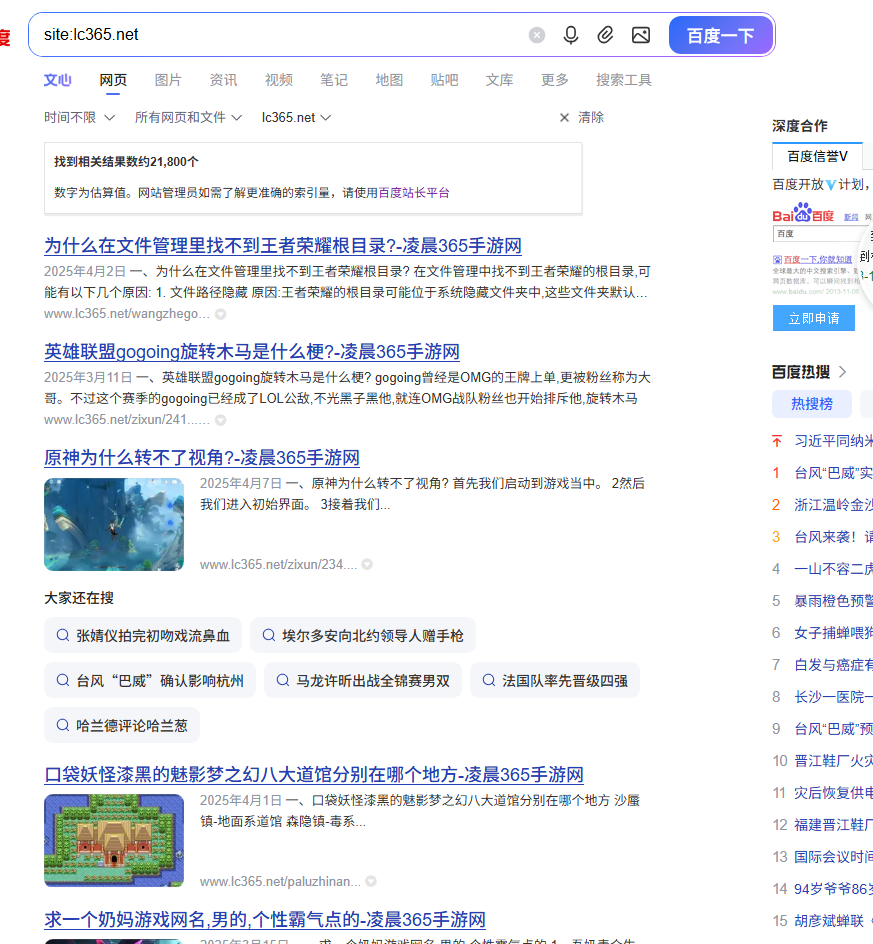Search suggestion 台风“巴威”确认影响杭州
Viewport: 873px width, 944px height.
coord(150,681)
